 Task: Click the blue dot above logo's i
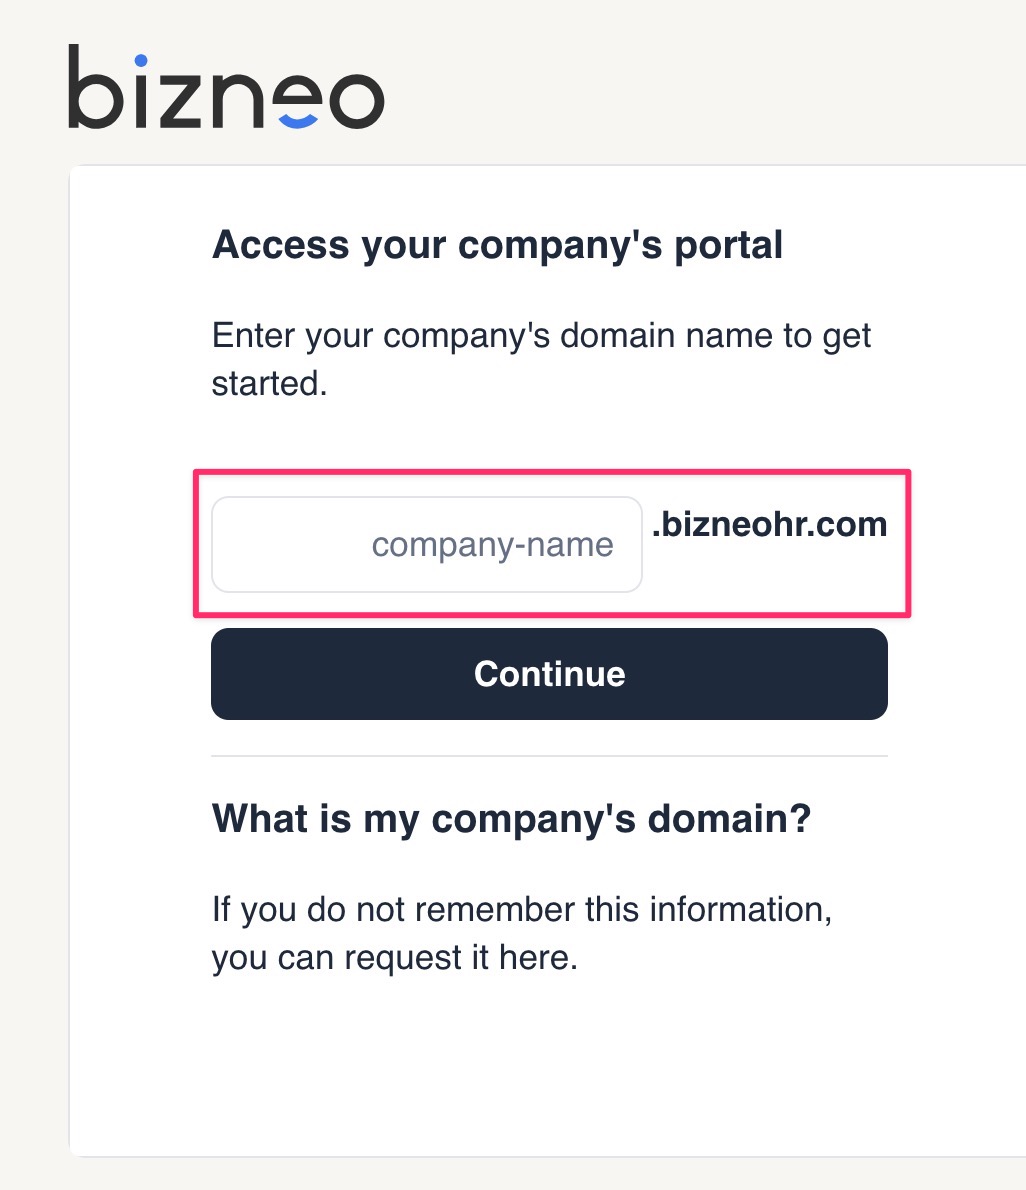[140, 60]
